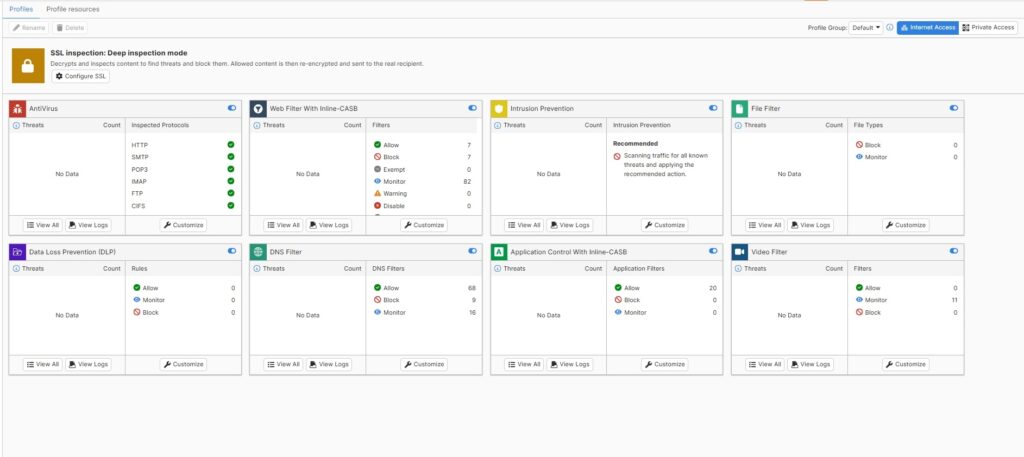
Task: Click the Data Loss Prevention icon
Action: [18, 252]
